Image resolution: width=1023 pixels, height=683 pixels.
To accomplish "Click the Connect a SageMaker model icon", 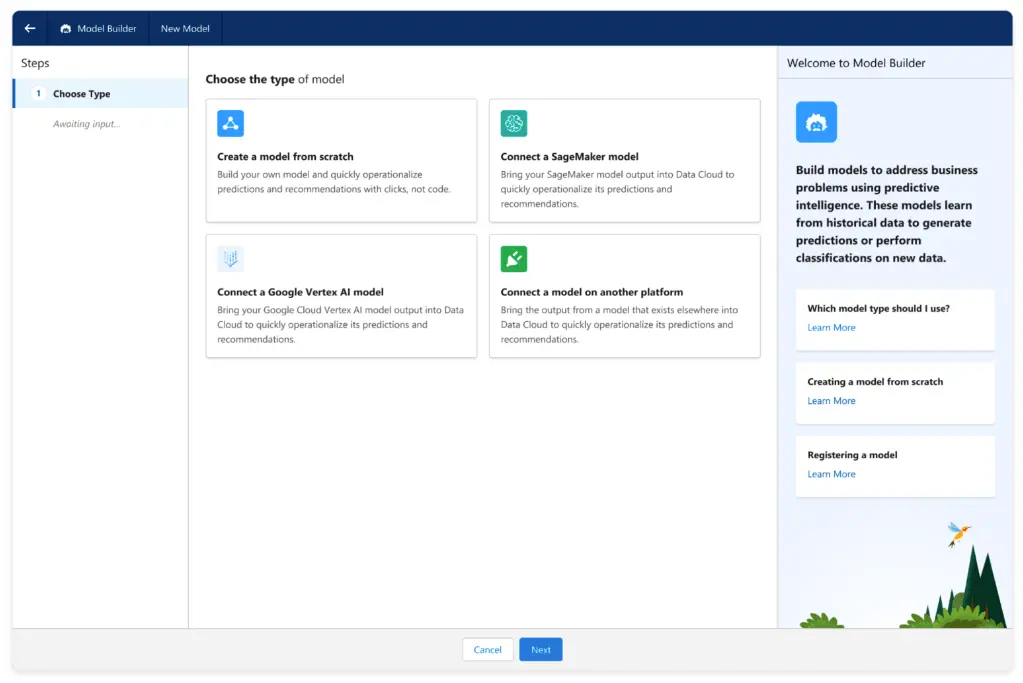I will pos(513,122).
